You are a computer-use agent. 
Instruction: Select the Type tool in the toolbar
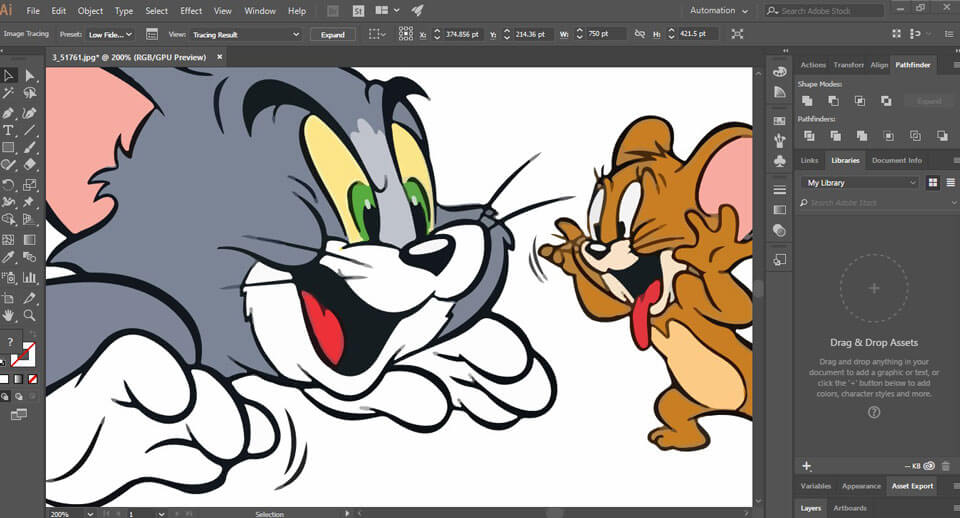pos(8,130)
